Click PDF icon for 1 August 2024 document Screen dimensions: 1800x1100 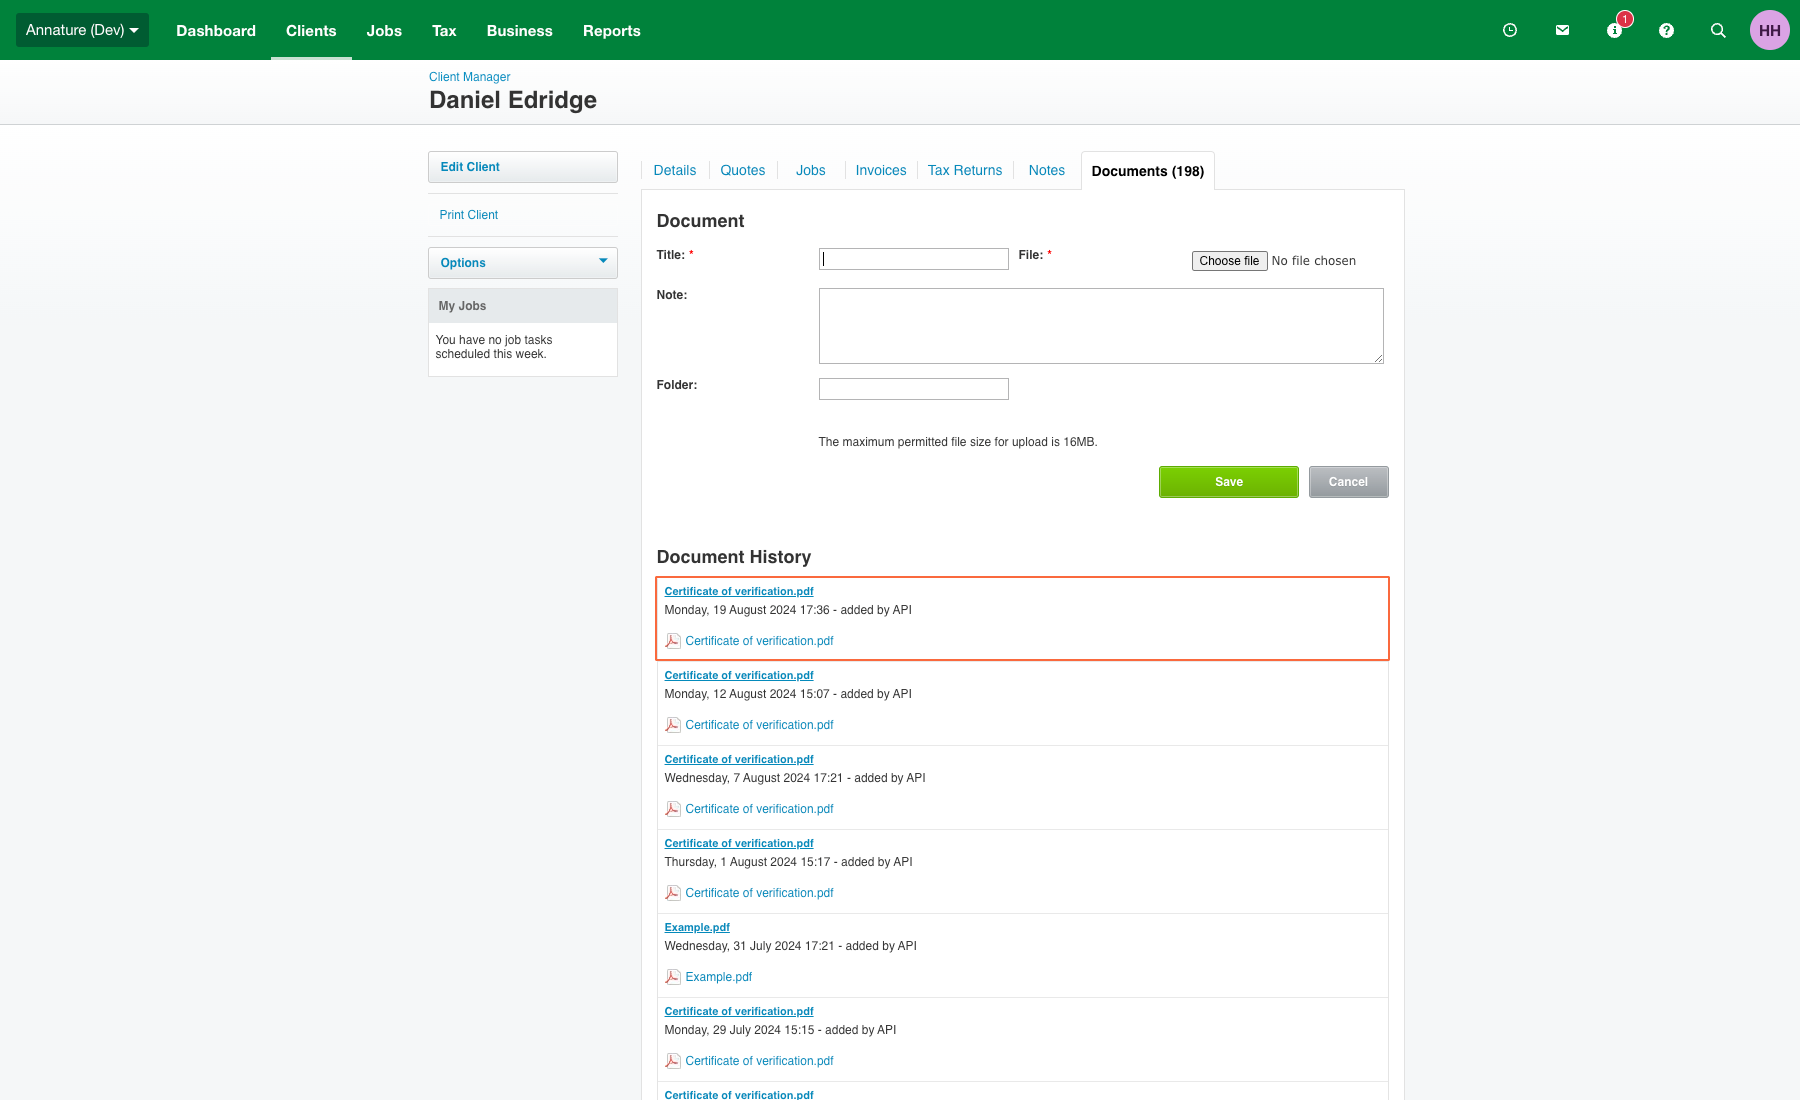pyautogui.click(x=673, y=893)
